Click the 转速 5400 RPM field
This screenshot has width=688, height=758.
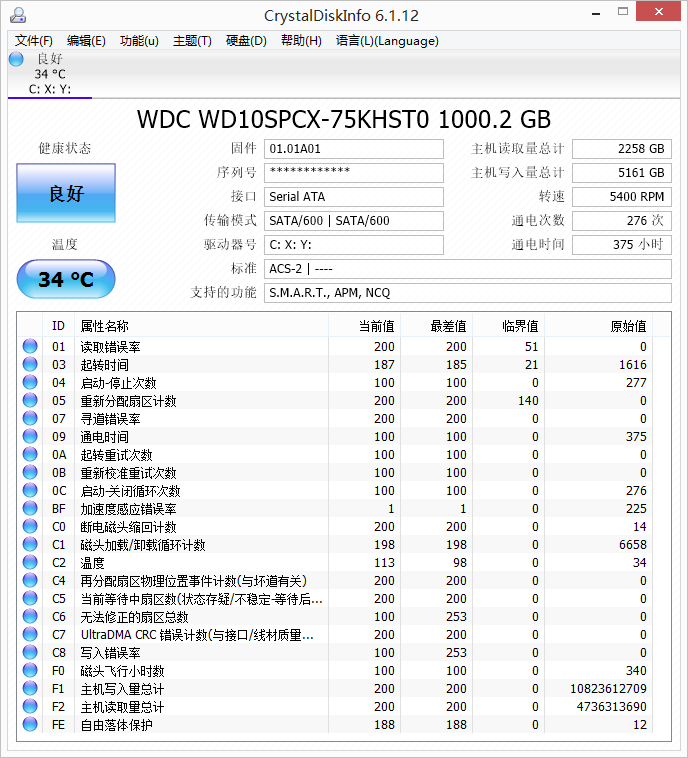coord(622,196)
